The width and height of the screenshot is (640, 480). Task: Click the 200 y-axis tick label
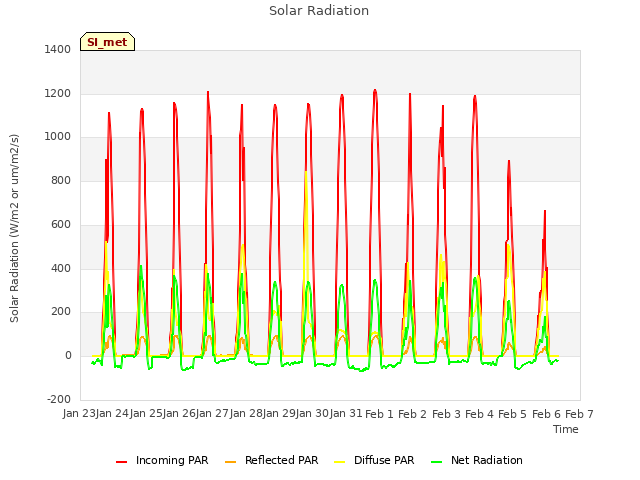61,311
